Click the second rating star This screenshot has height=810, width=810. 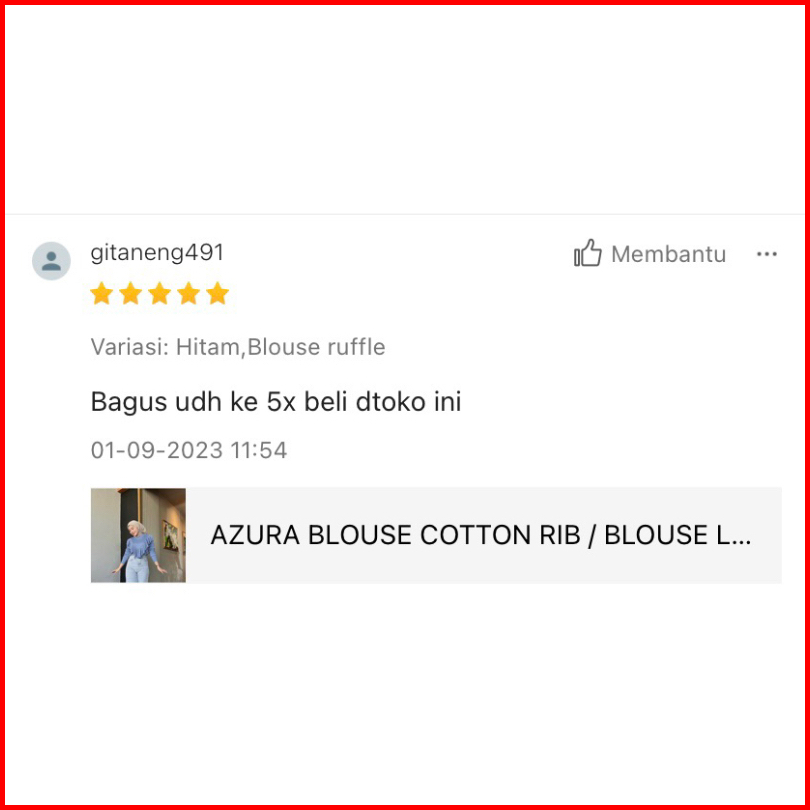click(x=131, y=293)
